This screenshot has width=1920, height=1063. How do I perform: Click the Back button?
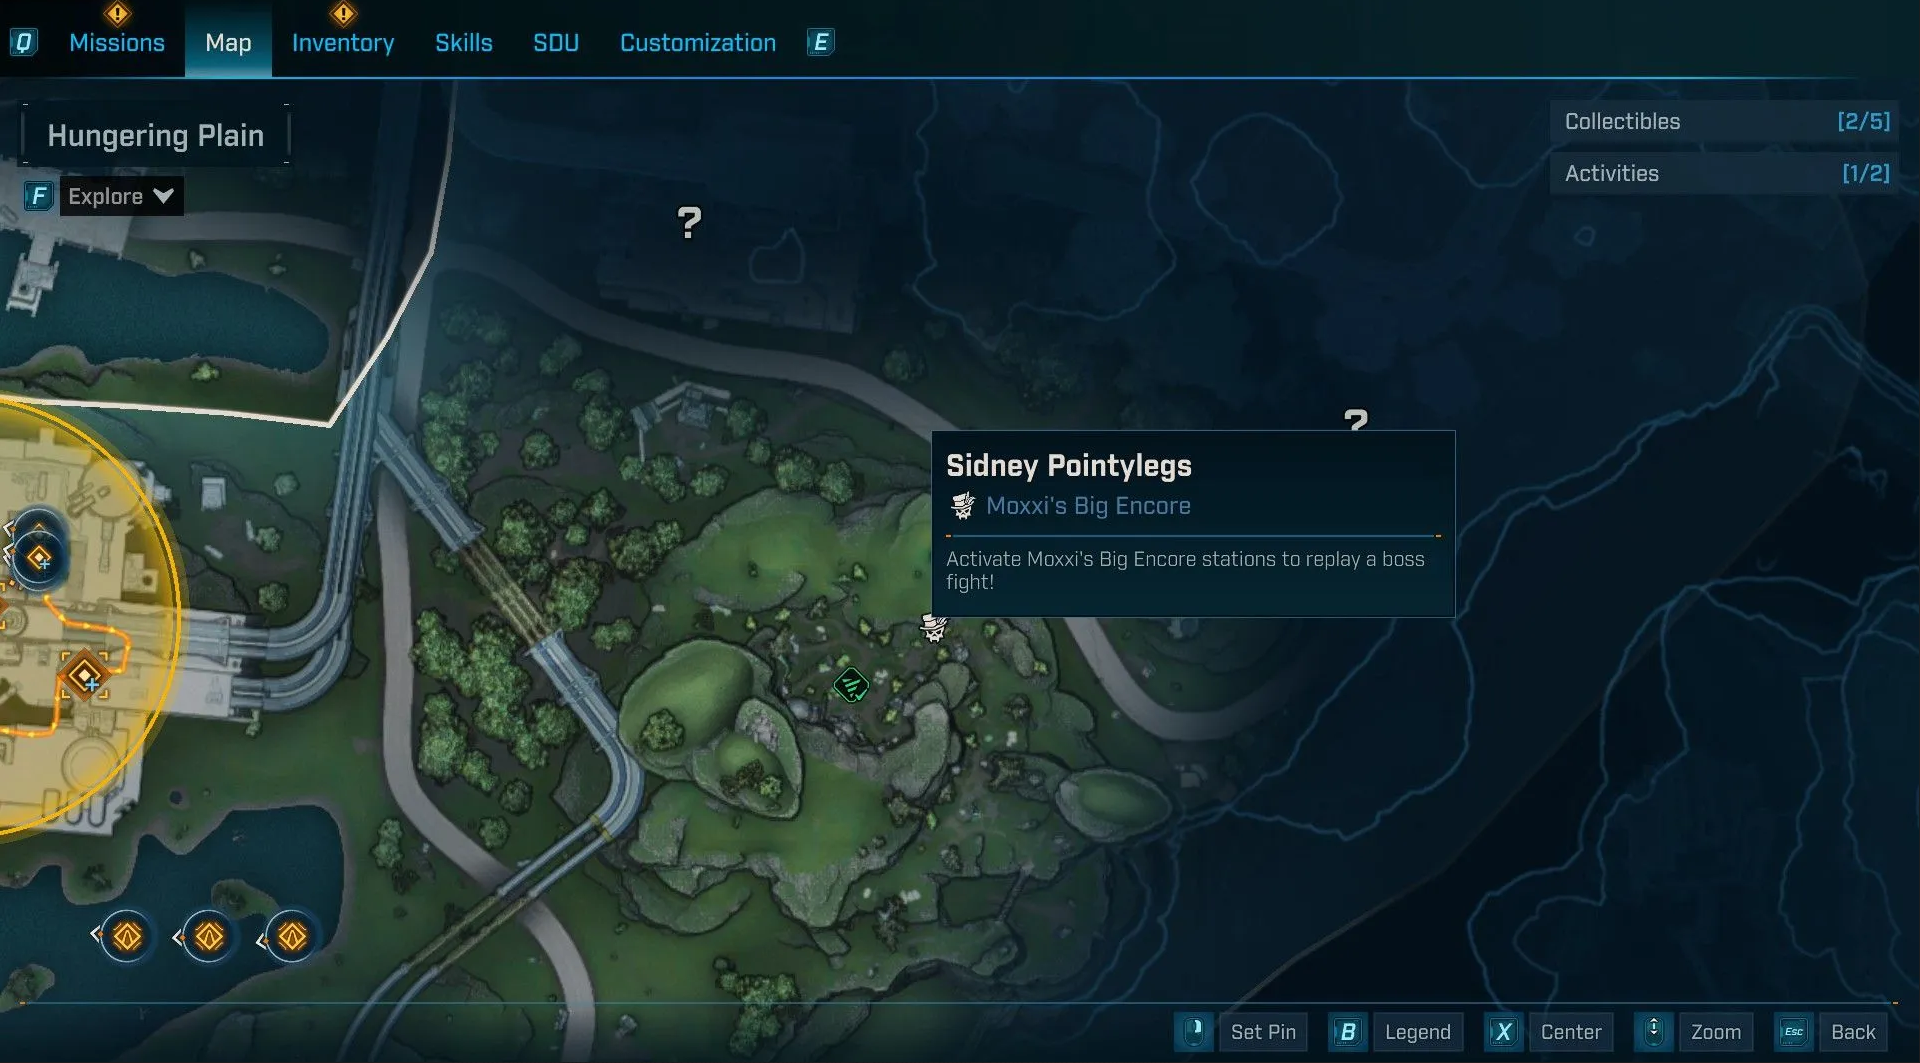tap(1853, 1032)
